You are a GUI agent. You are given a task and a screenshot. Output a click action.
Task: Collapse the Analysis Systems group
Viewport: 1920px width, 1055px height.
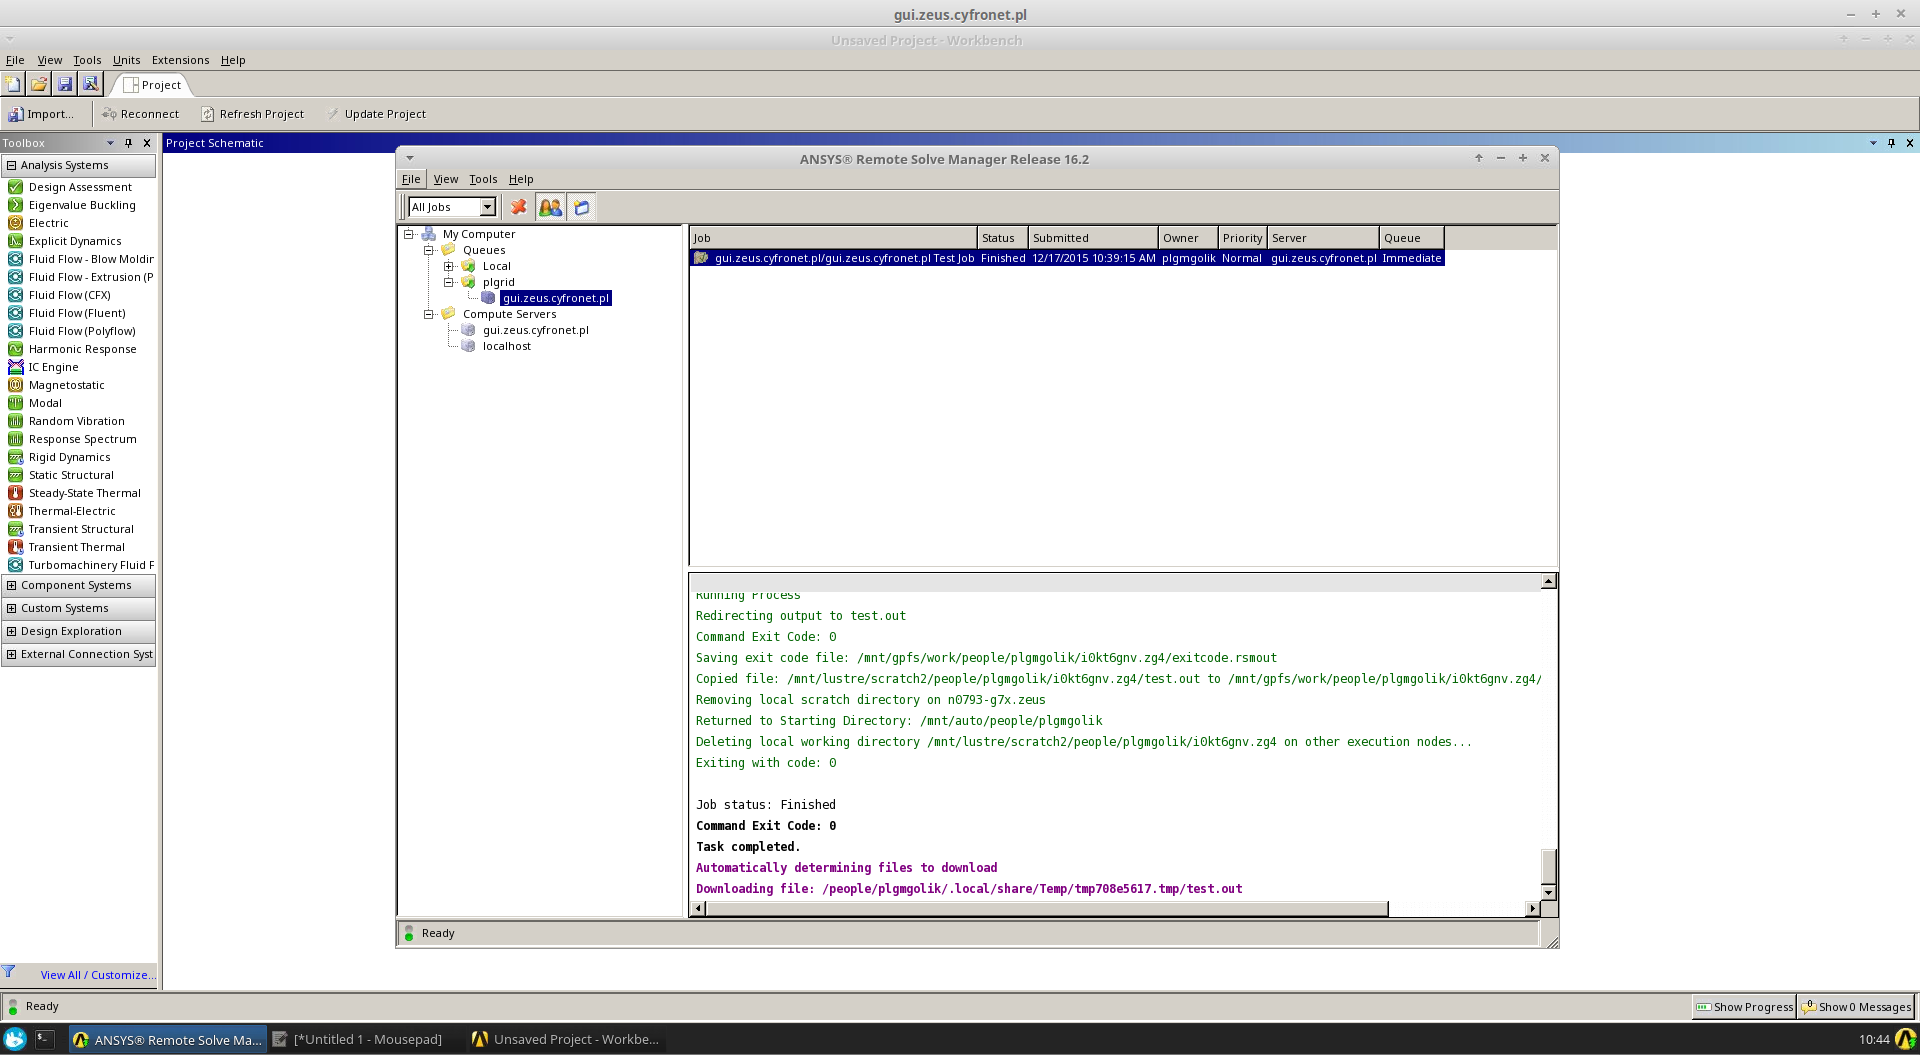pos(11,165)
